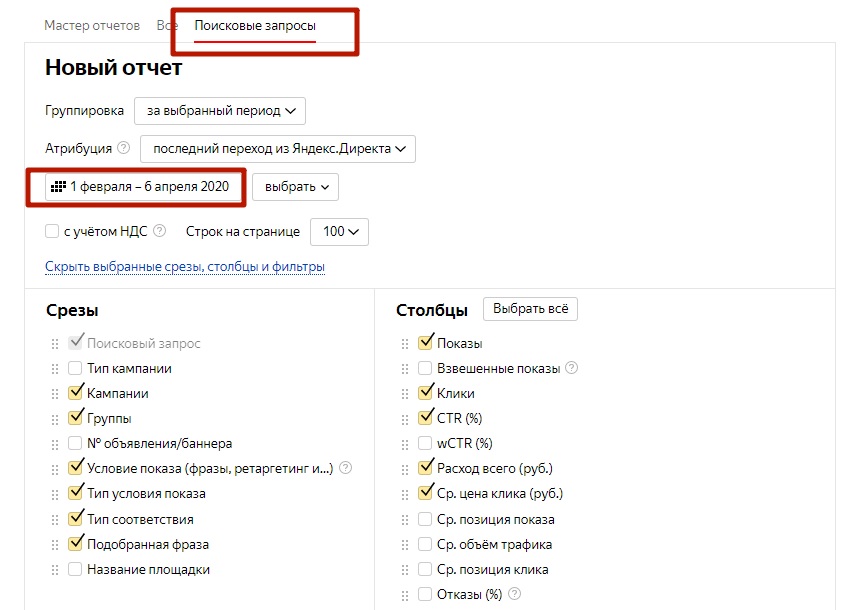Click help icon beside Условие показа
This screenshot has width=850, height=610.
tap(345, 468)
